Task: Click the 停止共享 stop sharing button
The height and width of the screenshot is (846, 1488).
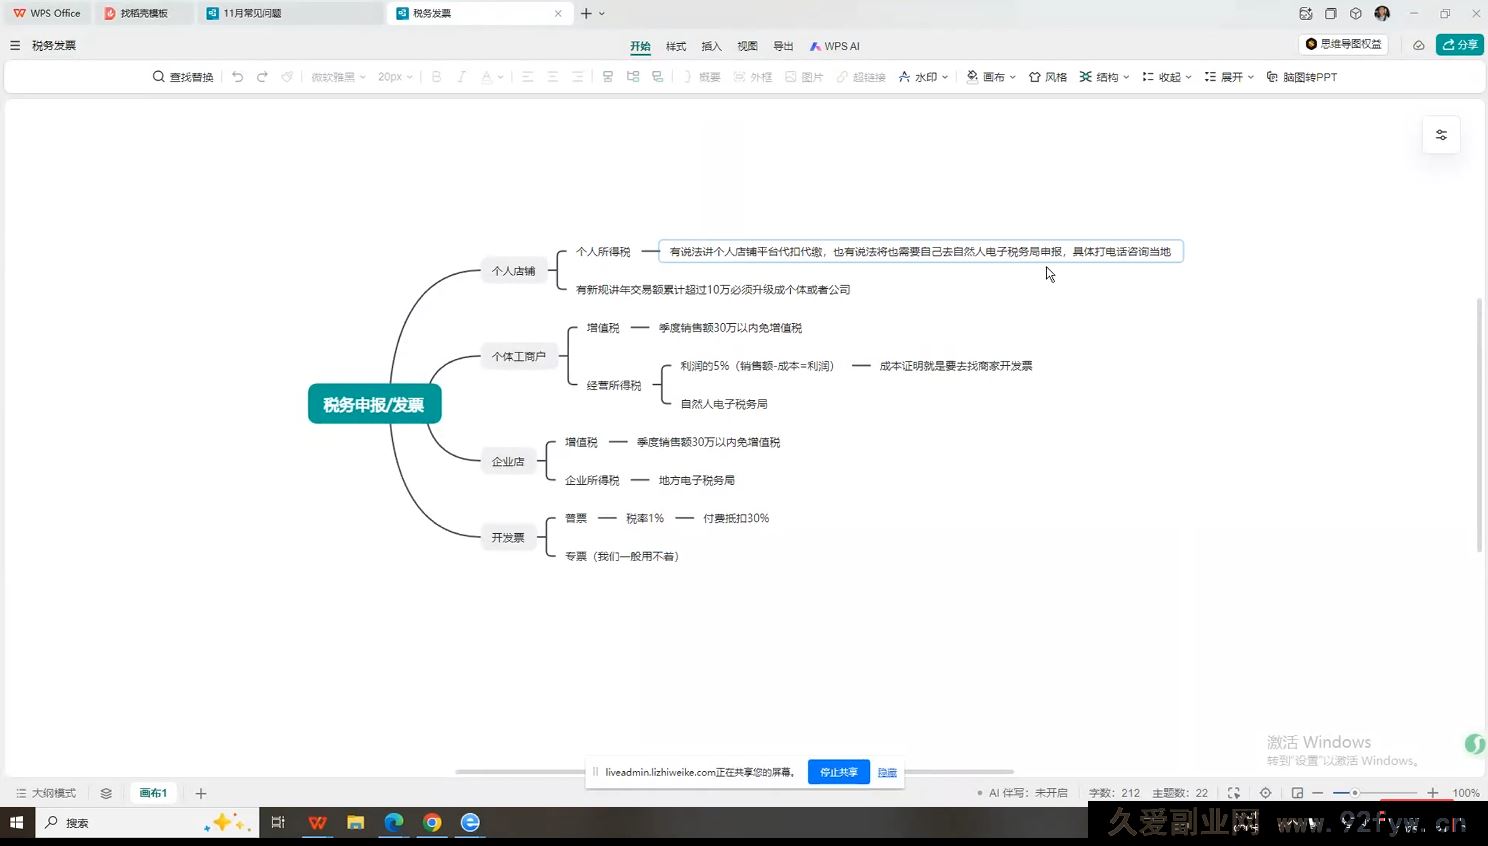Action: point(838,772)
